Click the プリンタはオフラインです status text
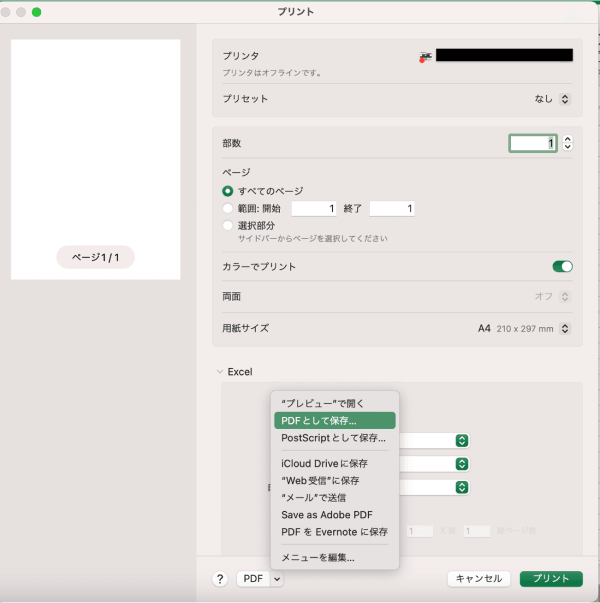Viewport: 600px width, 603px height. pyautogui.click(x=272, y=73)
